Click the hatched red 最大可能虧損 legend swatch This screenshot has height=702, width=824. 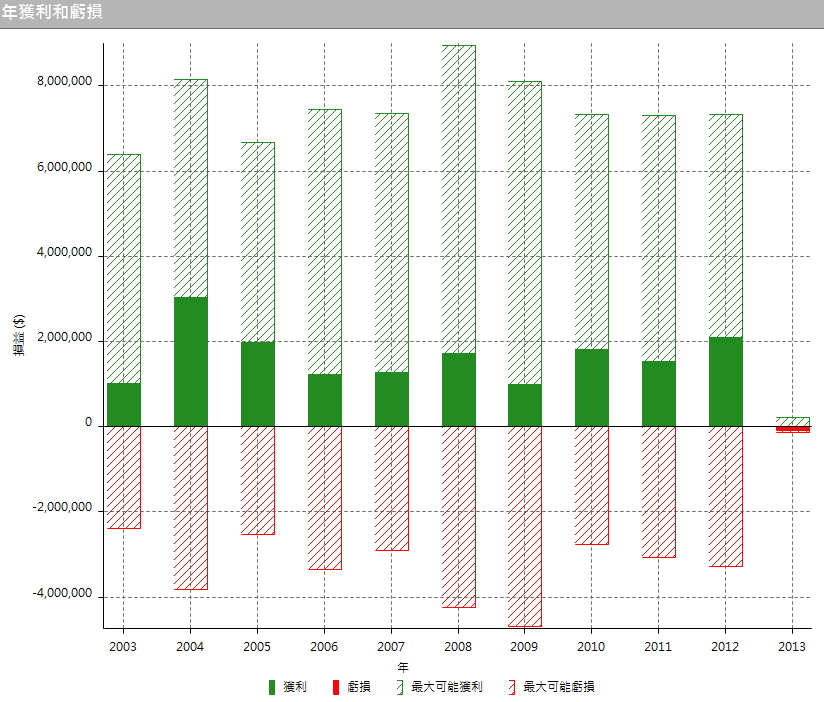click(x=512, y=687)
